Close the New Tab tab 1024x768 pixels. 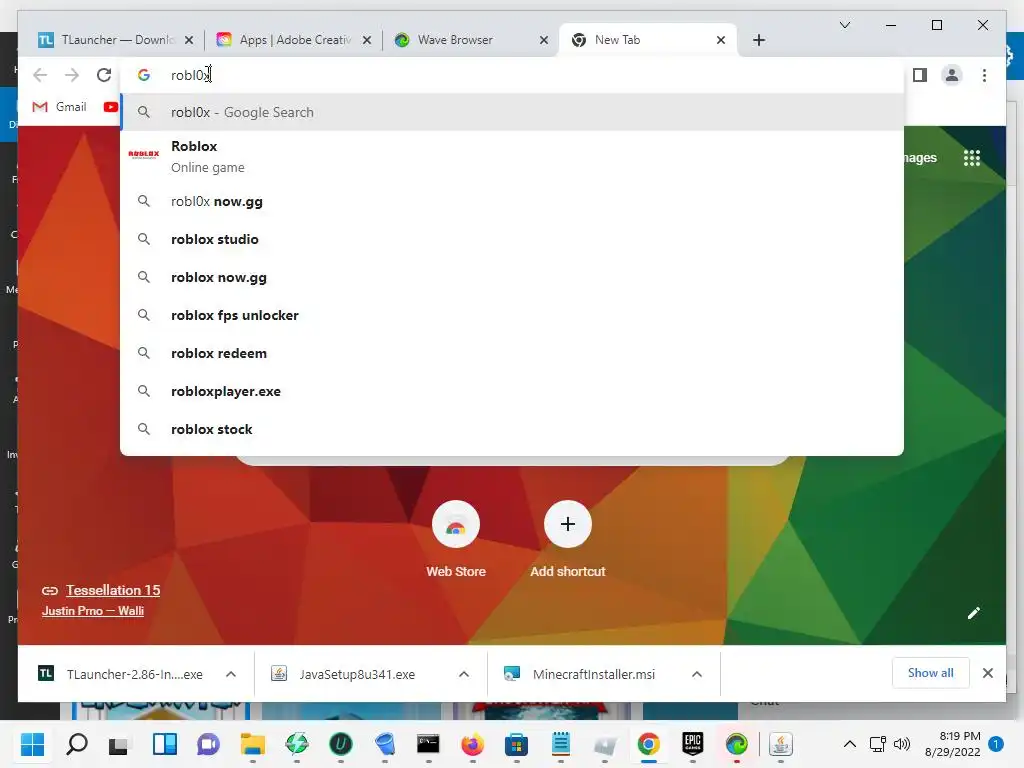tap(721, 40)
